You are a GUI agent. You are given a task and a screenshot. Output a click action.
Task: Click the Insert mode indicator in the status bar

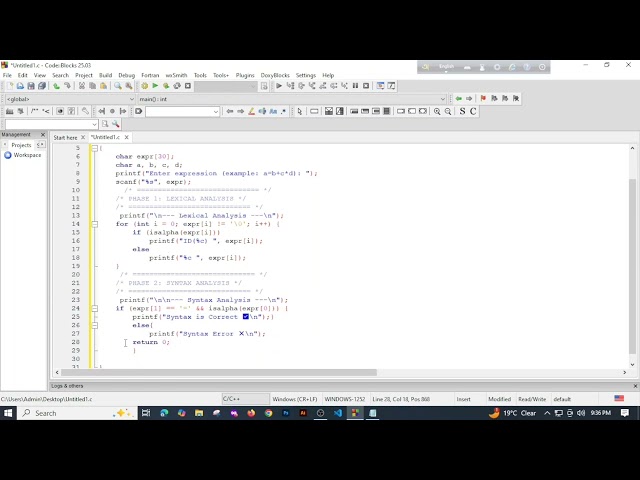[x=464, y=399]
